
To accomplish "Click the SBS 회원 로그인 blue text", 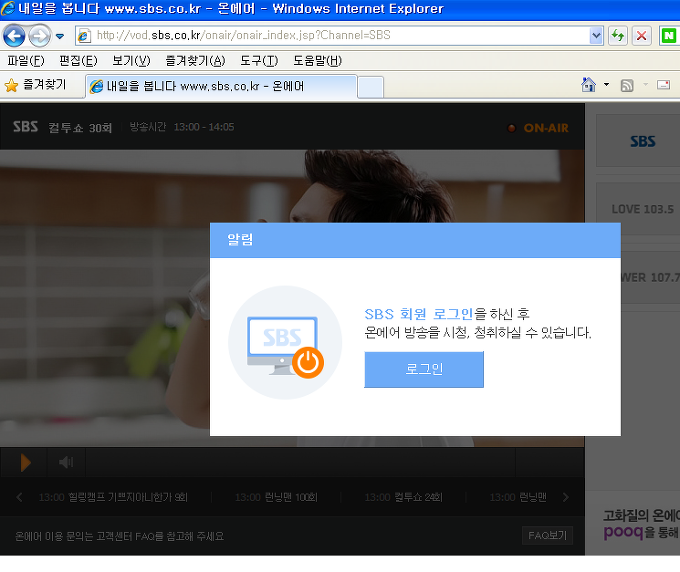I will click(418, 314).
